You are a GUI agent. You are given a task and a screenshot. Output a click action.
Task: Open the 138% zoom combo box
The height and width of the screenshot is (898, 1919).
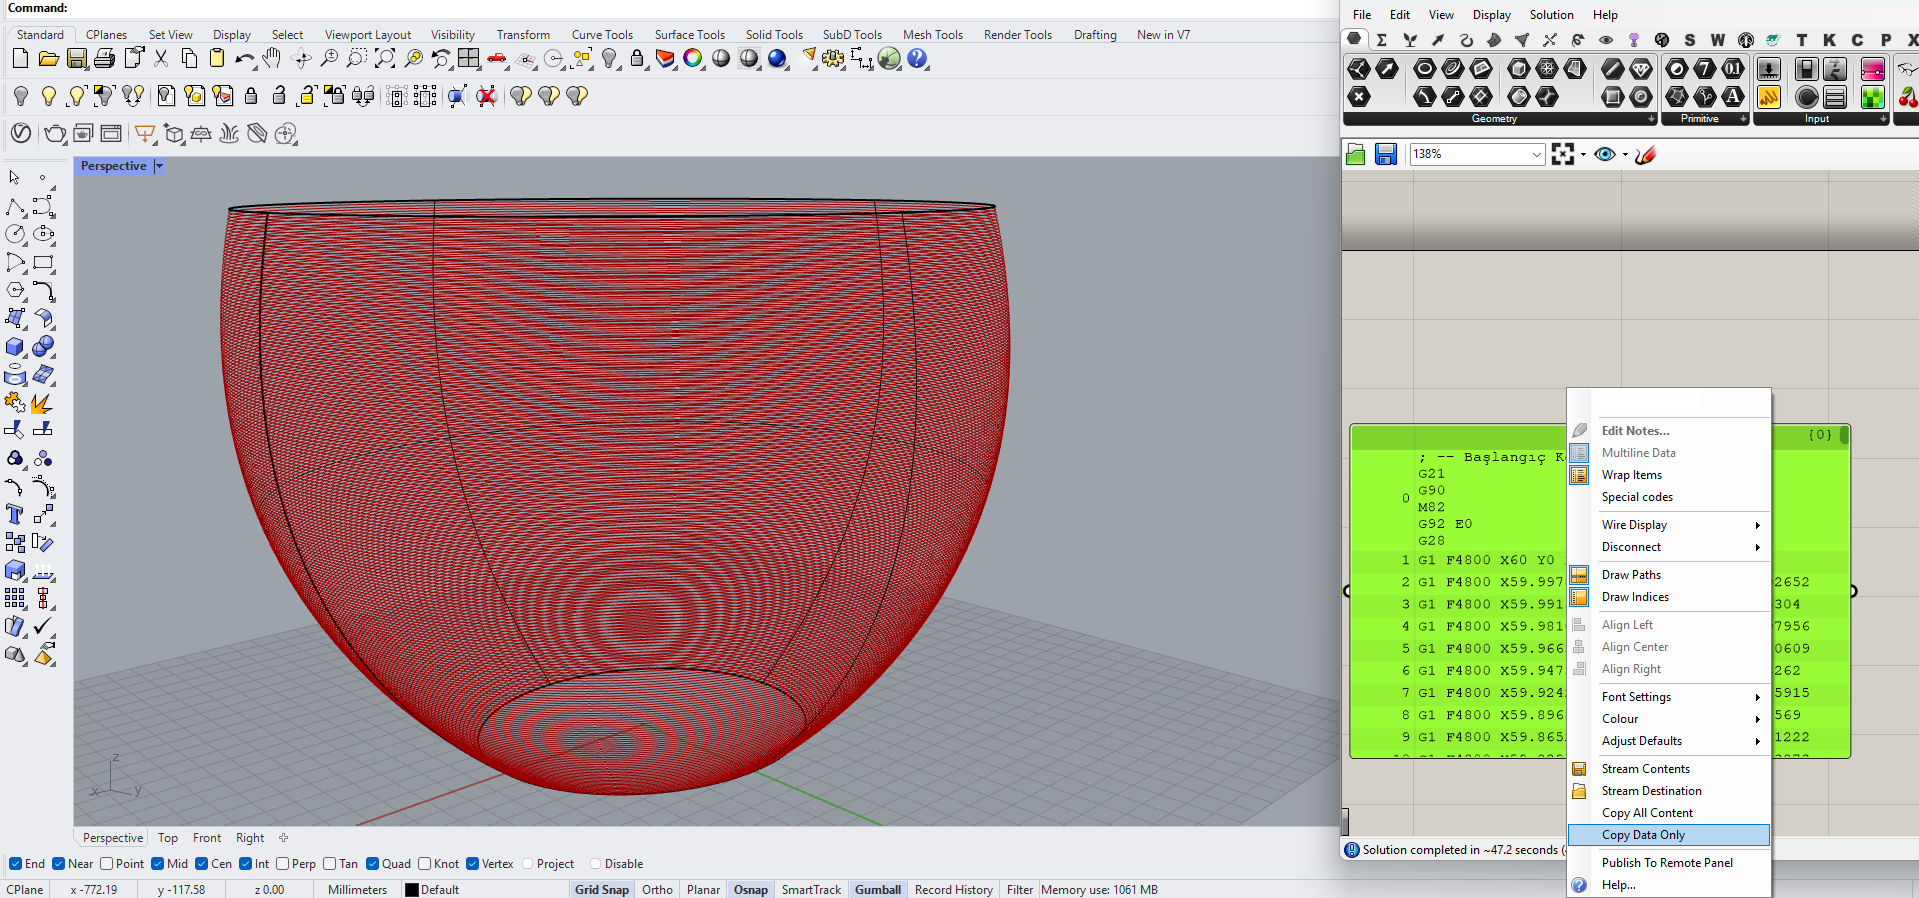(1477, 154)
